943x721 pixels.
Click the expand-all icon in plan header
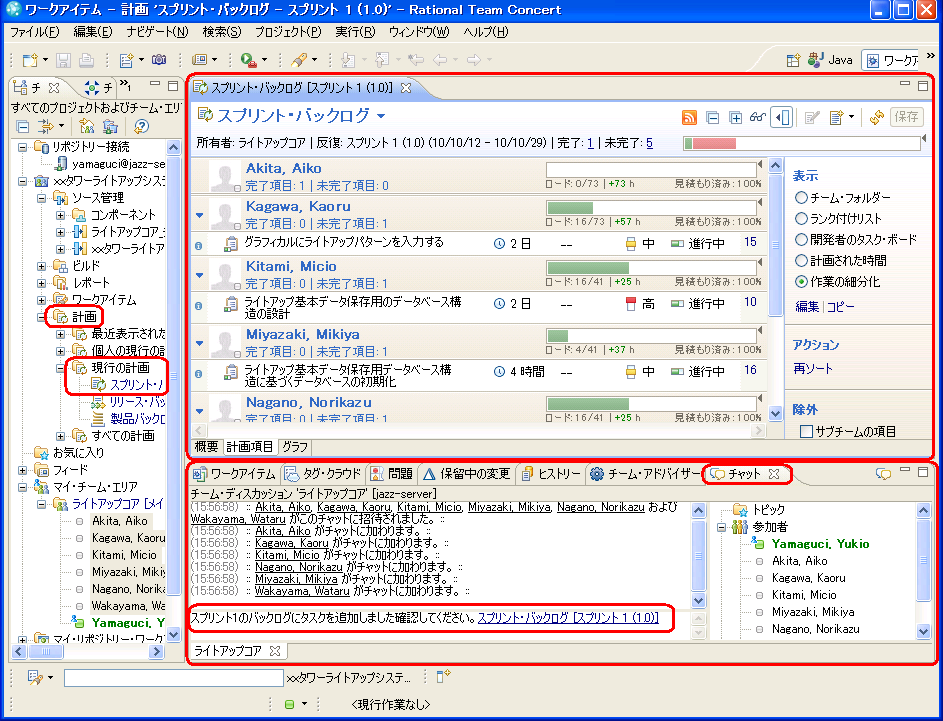tap(735, 117)
